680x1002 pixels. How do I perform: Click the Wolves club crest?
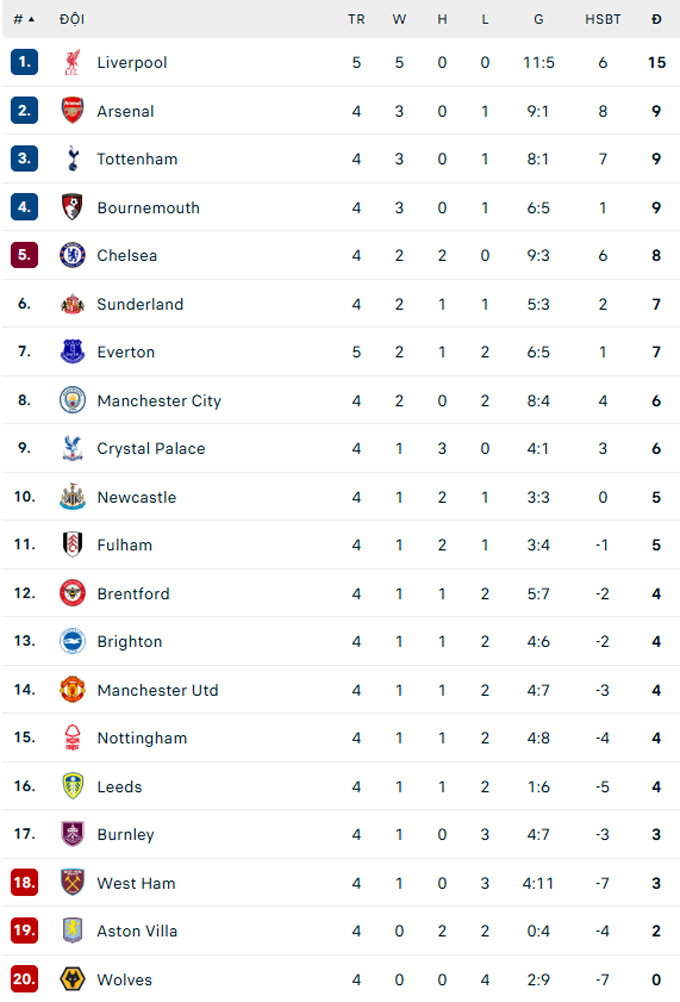(72, 979)
